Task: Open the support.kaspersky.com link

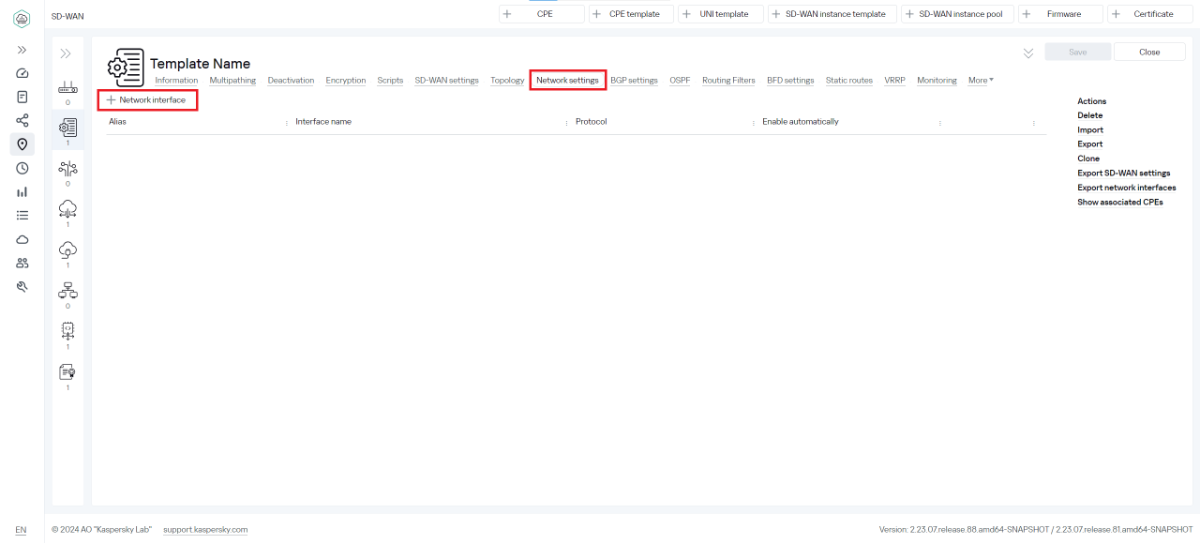Action: (205, 530)
